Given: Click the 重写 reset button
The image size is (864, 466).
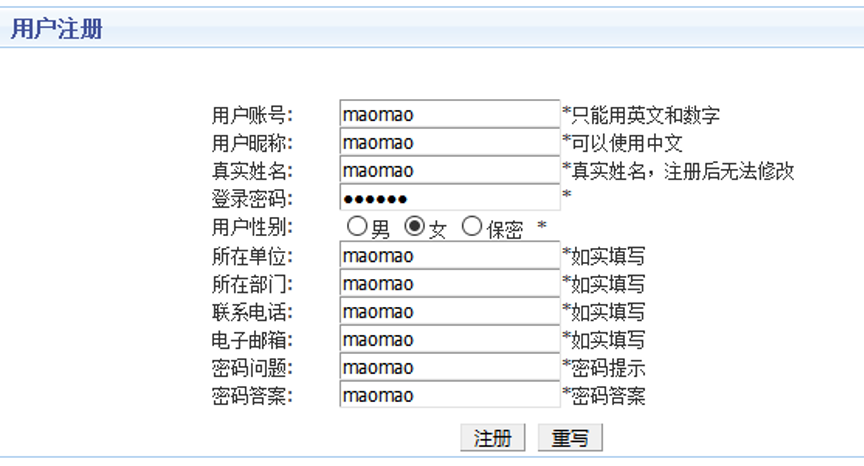Looking at the screenshot, I should click(570, 438).
